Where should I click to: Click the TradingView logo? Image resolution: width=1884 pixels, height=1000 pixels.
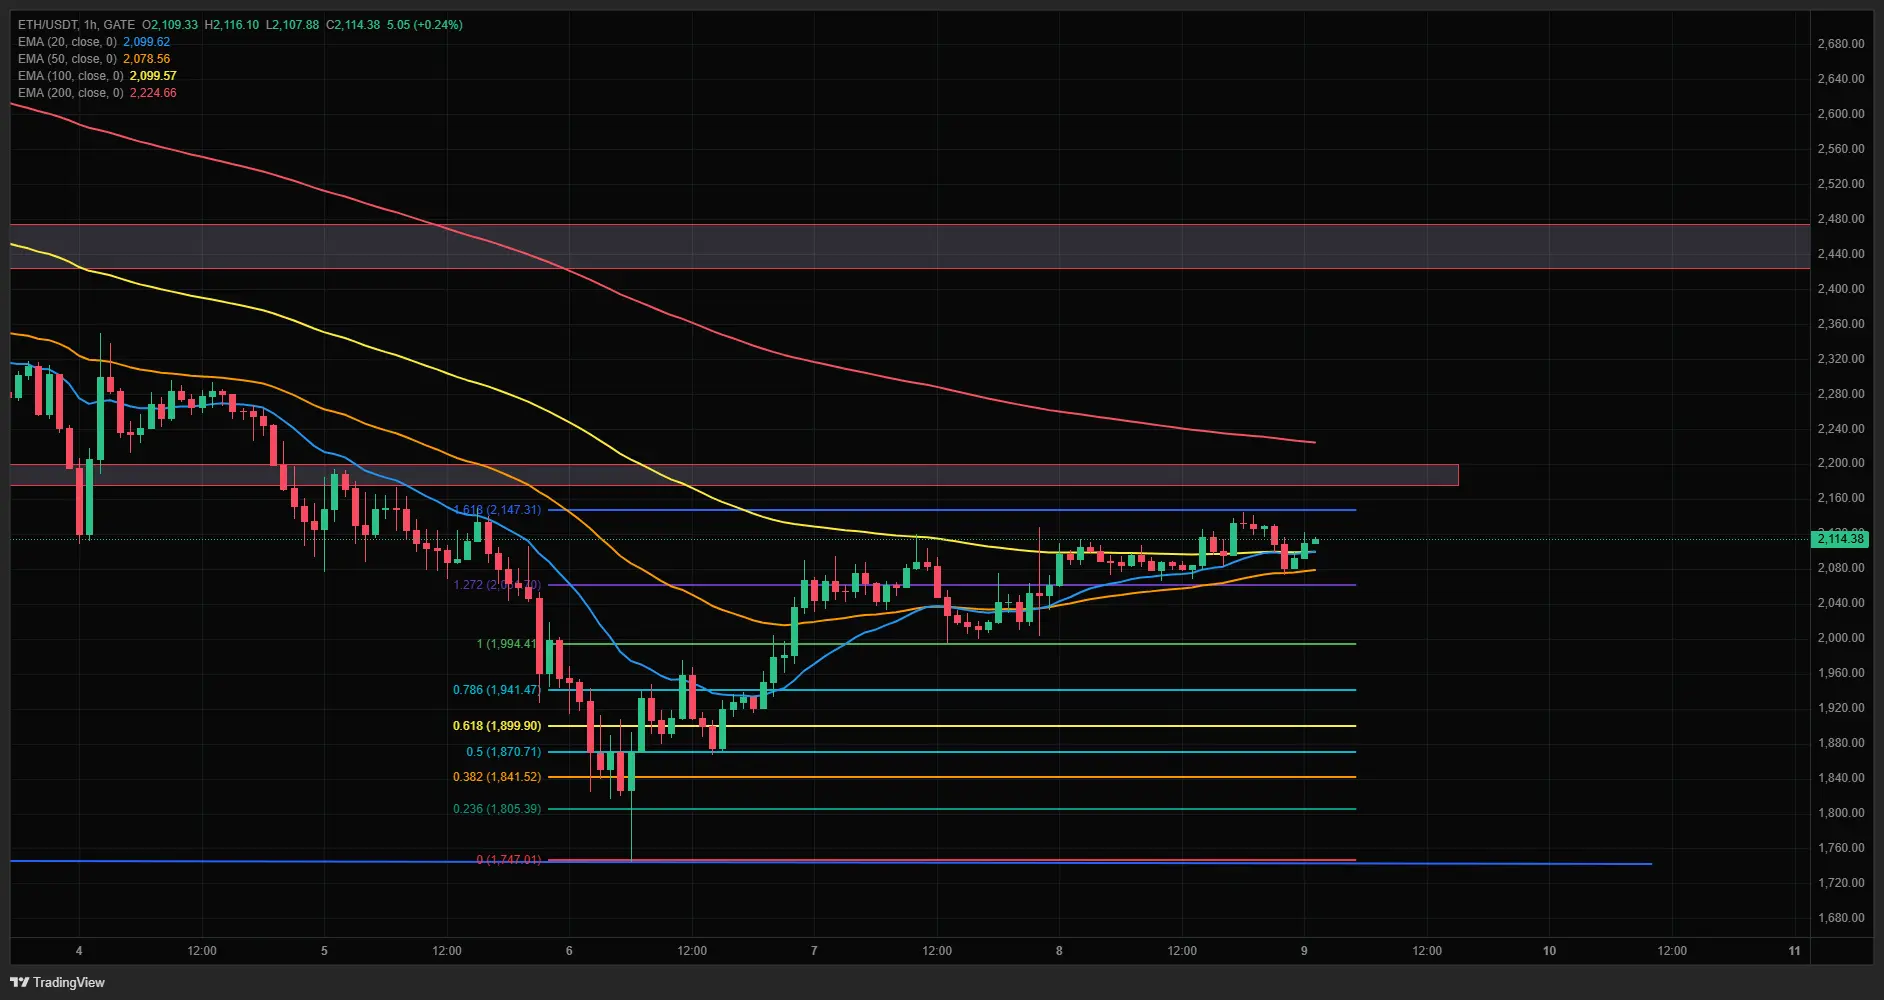57,982
